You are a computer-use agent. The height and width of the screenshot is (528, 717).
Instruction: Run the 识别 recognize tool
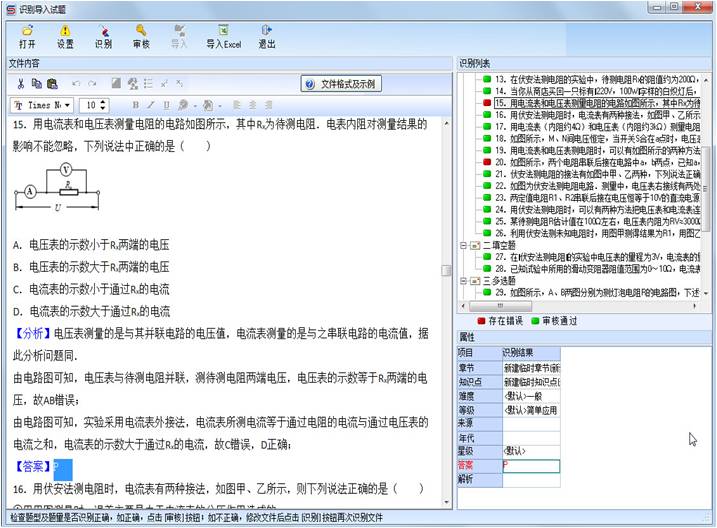pyautogui.click(x=103, y=37)
